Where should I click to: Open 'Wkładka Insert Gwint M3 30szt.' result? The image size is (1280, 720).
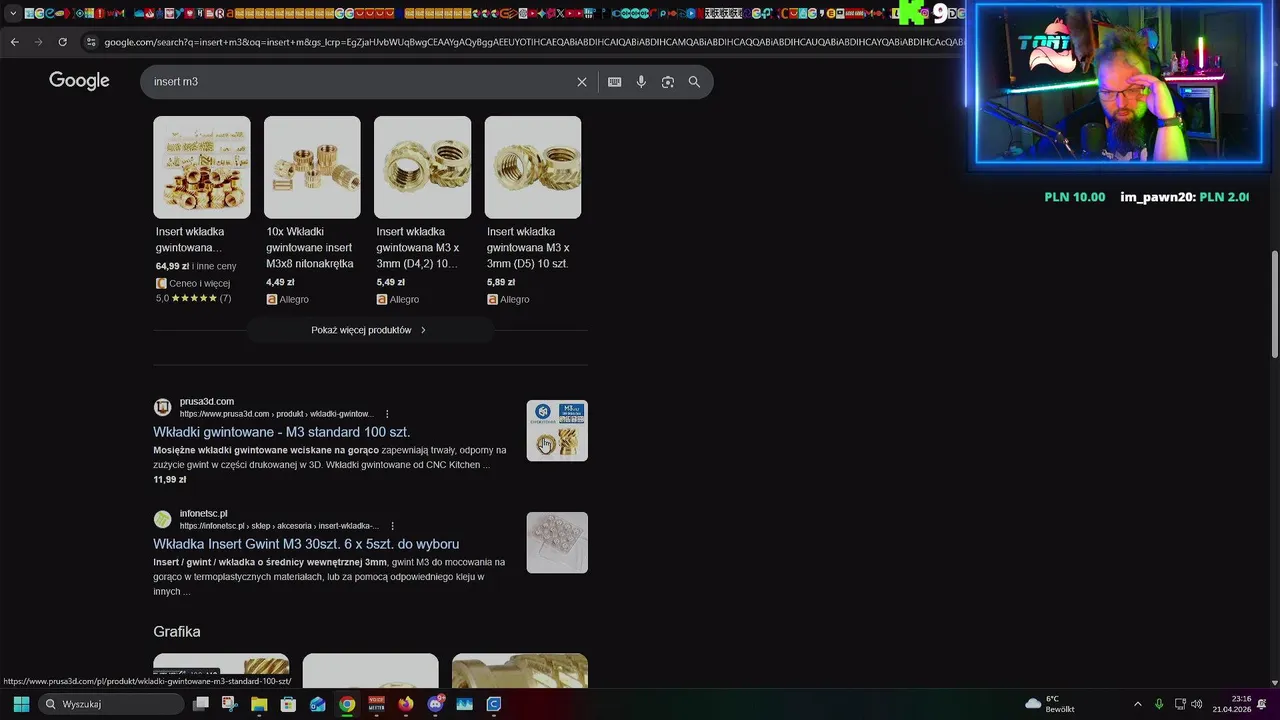pos(306,544)
